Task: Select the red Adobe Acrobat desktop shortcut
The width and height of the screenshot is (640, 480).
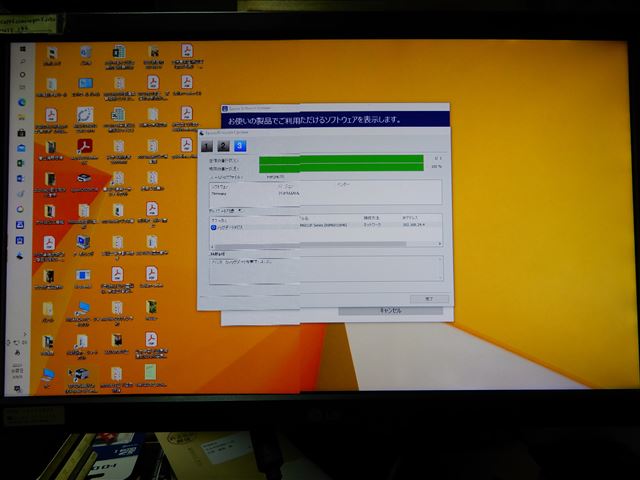Action: point(84,147)
